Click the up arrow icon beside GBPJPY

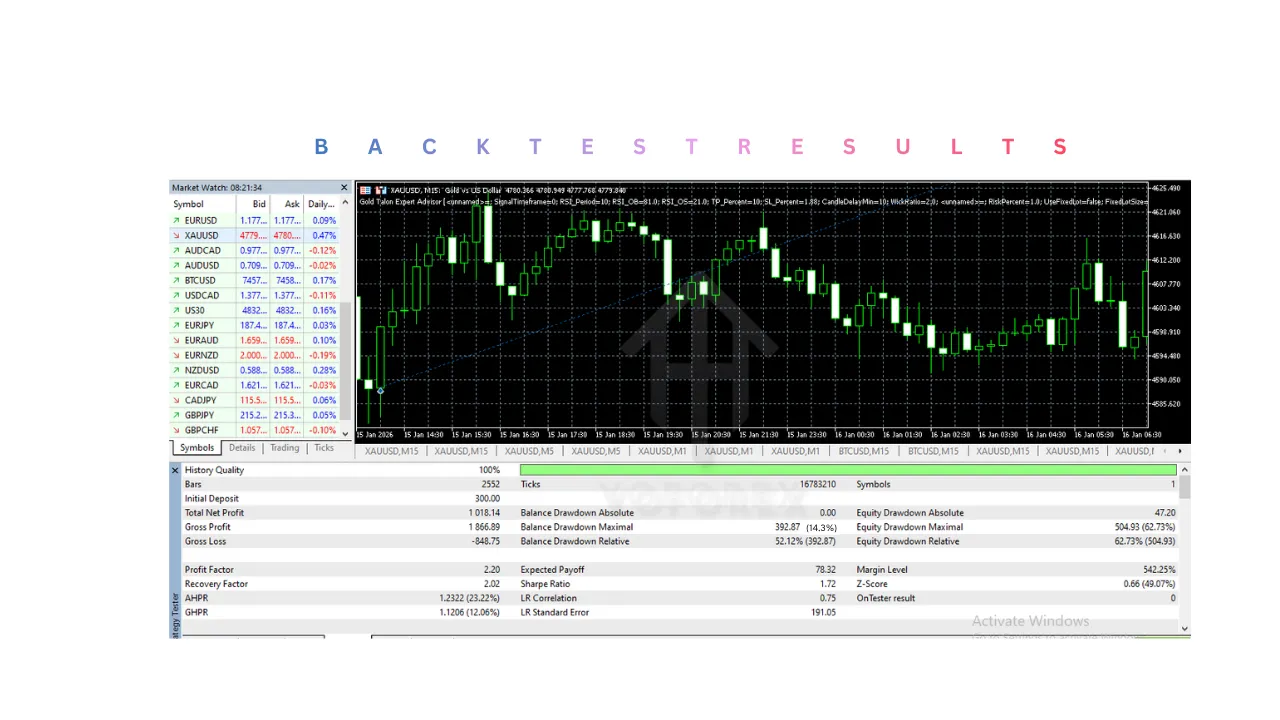[177, 415]
